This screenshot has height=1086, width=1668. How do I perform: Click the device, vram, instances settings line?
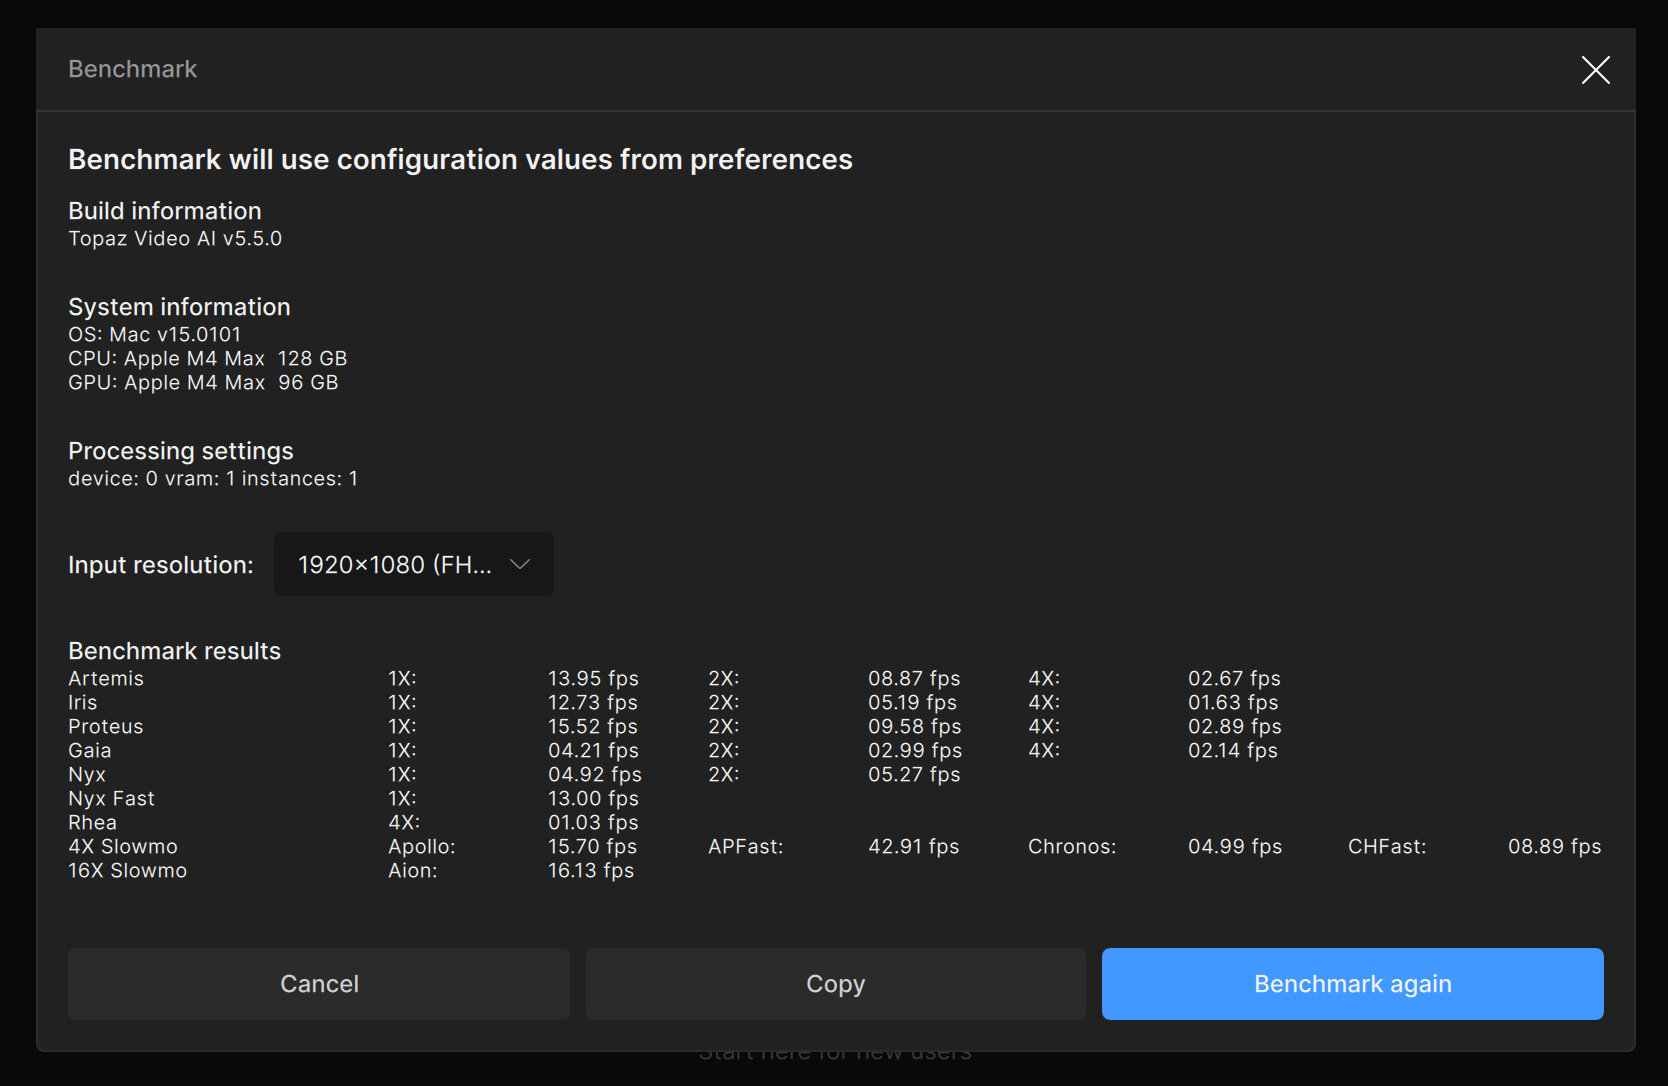point(213,479)
